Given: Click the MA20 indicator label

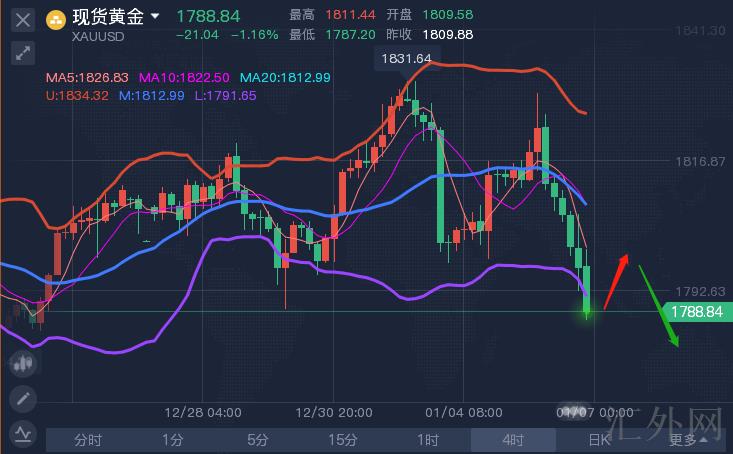Looking at the screenshot, I should click(285, 77).
